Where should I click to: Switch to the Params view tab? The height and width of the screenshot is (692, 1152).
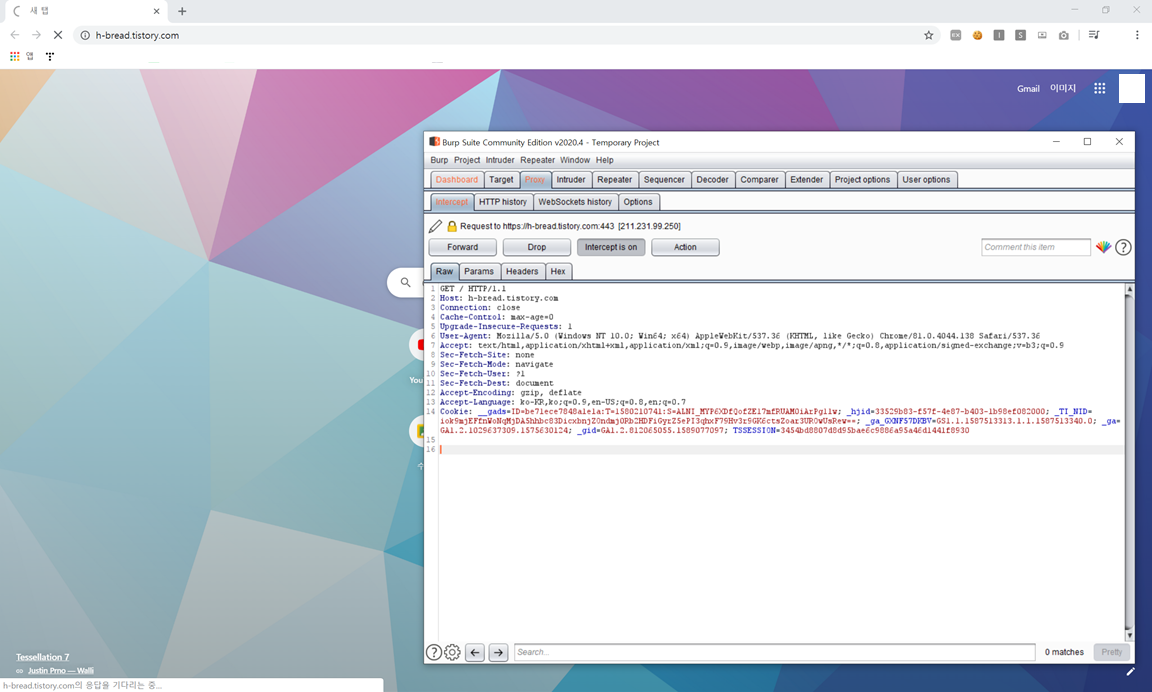point(479,272)
